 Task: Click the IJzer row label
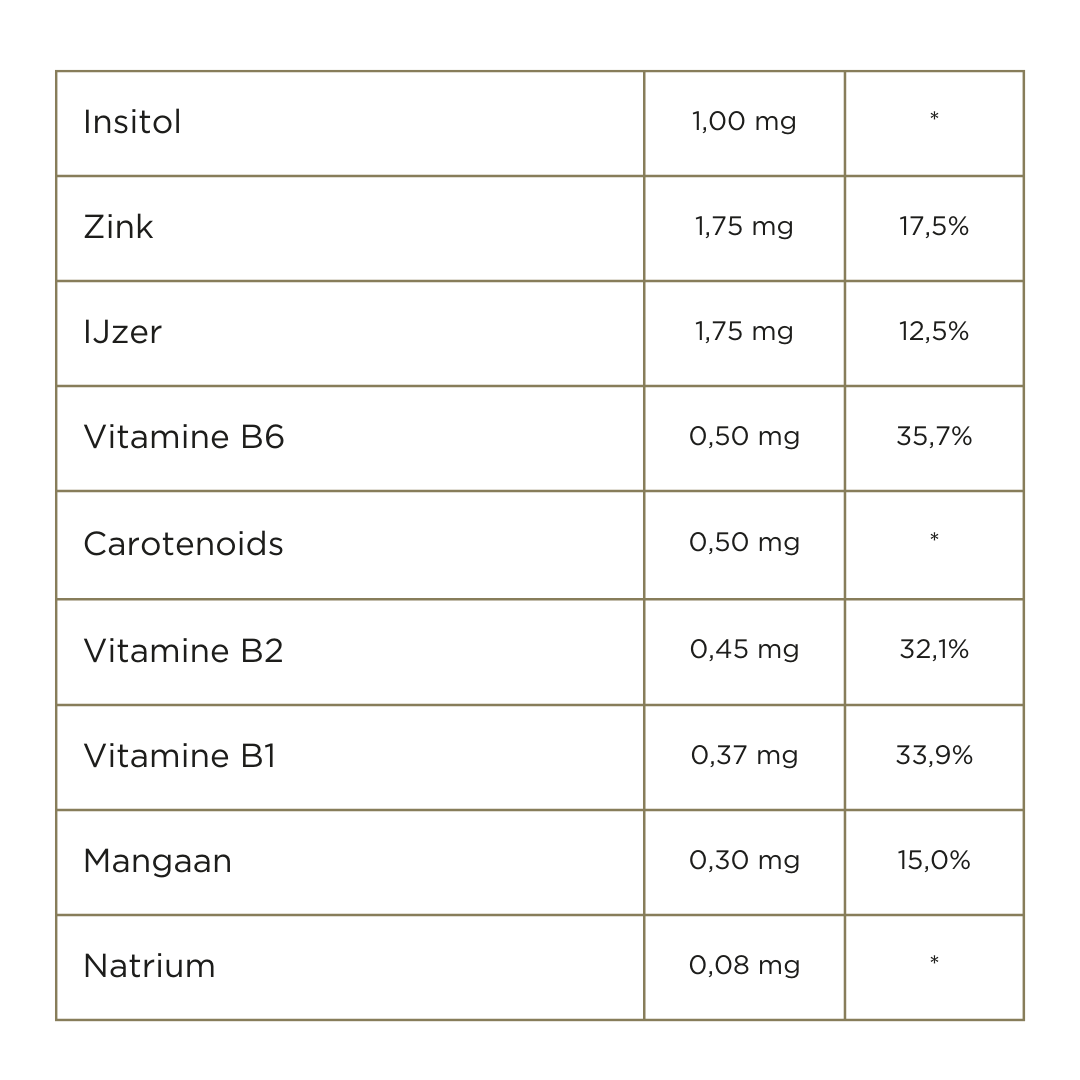122,332
